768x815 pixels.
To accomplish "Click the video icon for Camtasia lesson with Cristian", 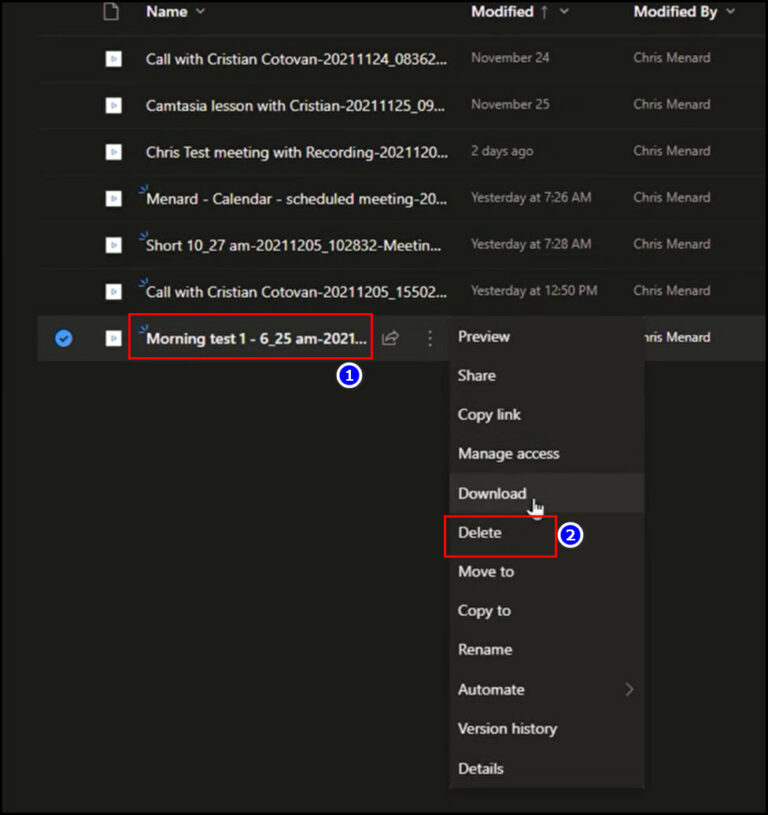I will click(112, 105).
